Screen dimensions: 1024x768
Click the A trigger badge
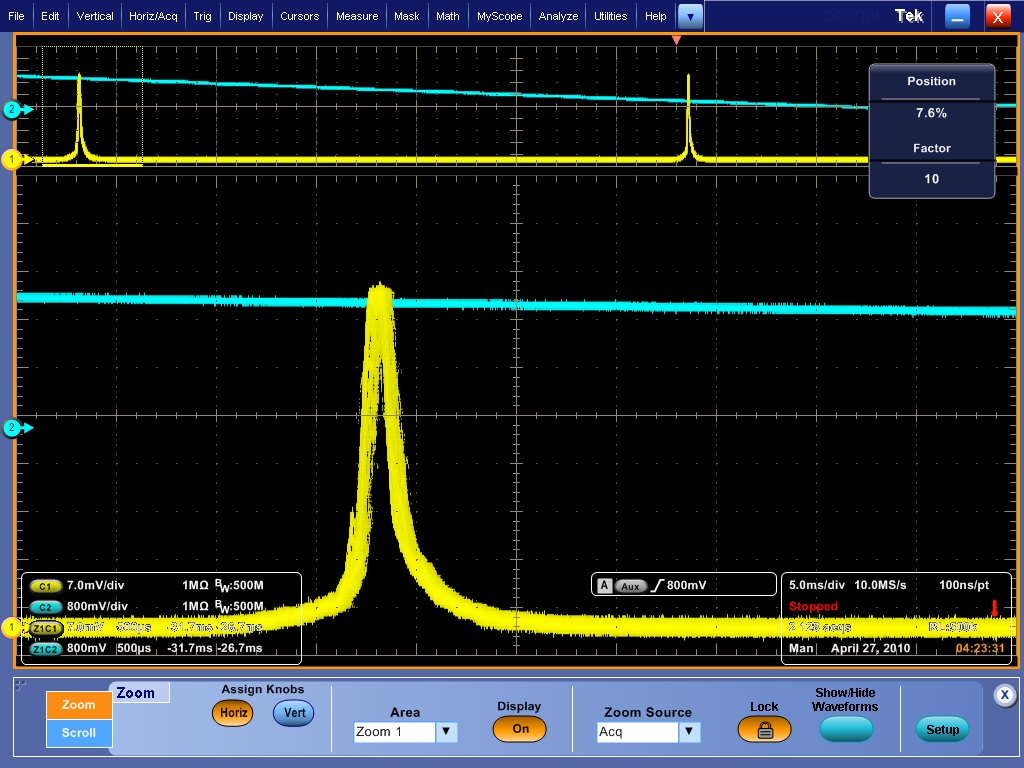604,586
